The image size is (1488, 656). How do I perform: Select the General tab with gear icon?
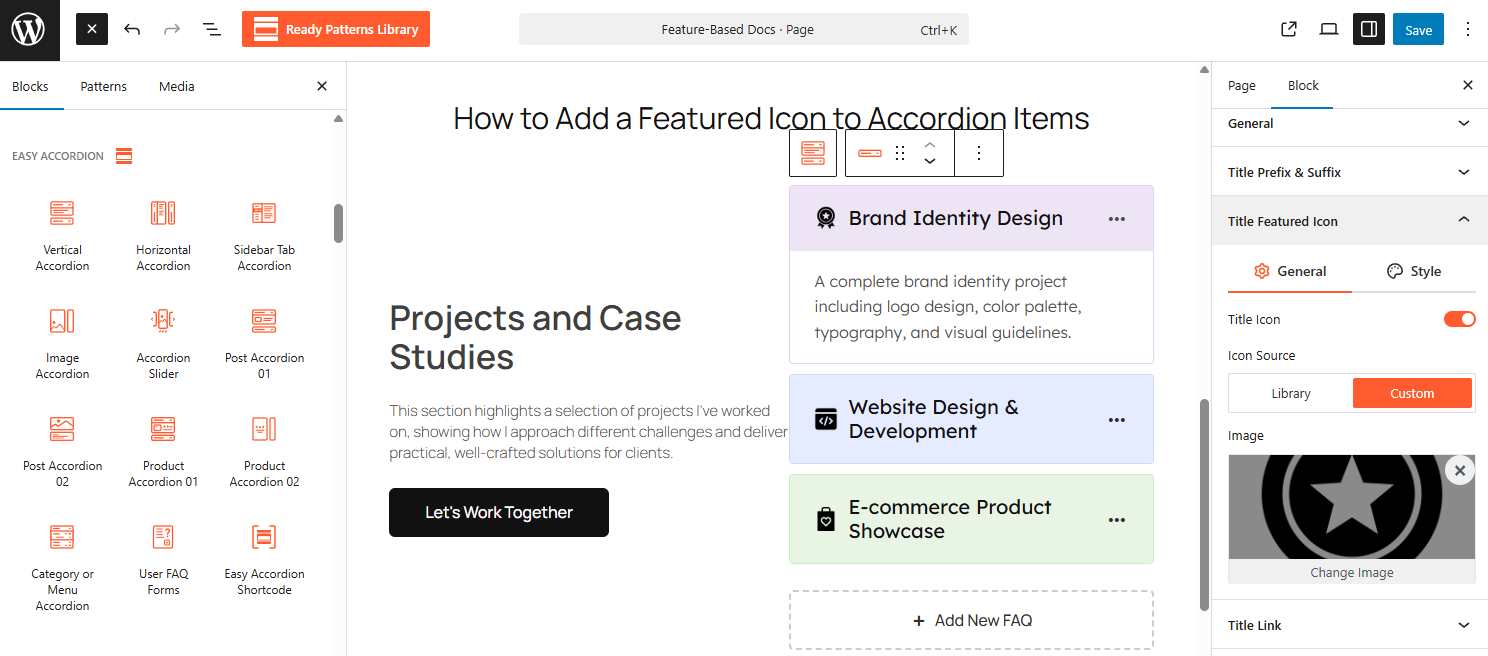(1290, 271)
